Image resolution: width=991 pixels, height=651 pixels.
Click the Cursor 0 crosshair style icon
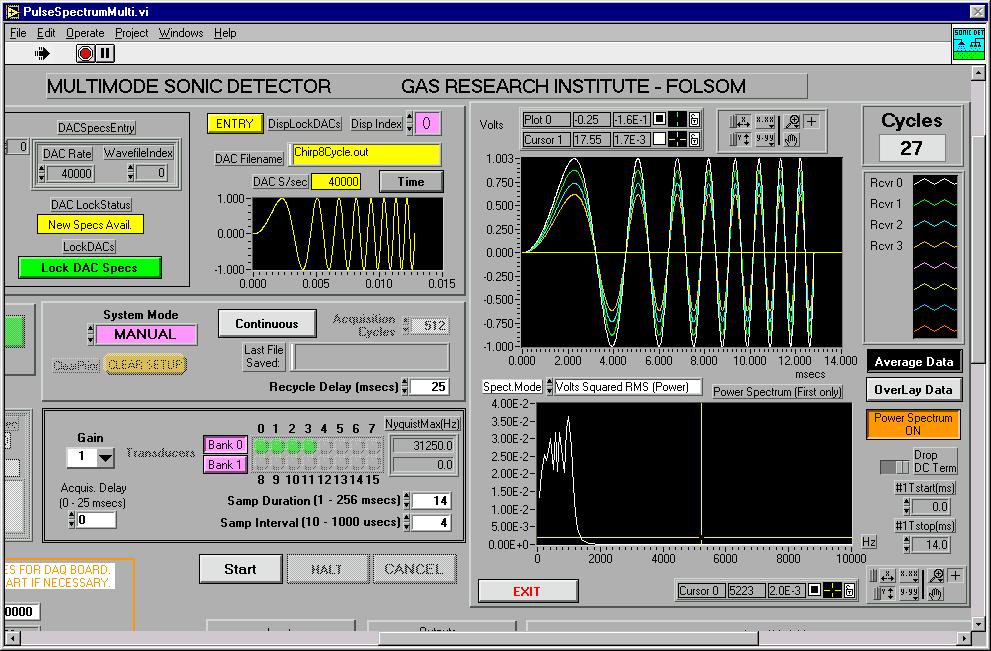click(x=832, y=590)
